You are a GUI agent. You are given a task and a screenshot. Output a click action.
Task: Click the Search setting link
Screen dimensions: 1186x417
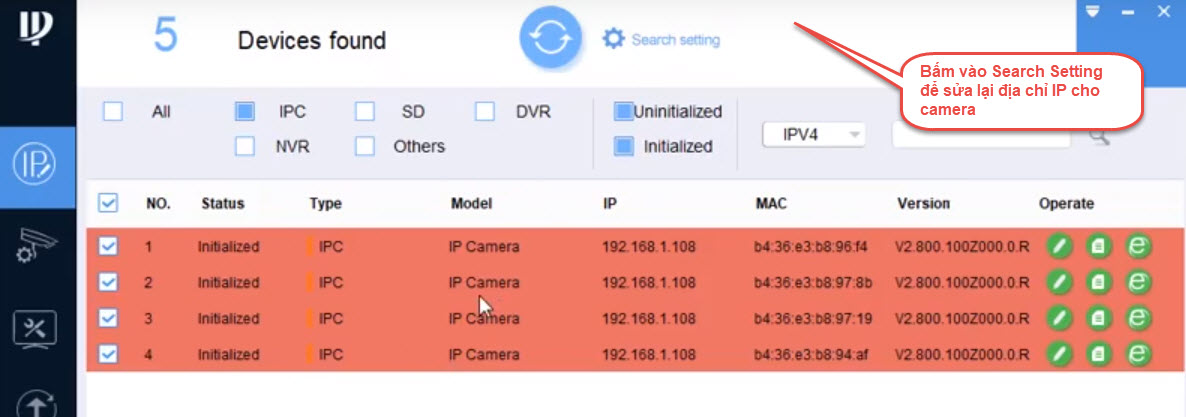(675, 39)
